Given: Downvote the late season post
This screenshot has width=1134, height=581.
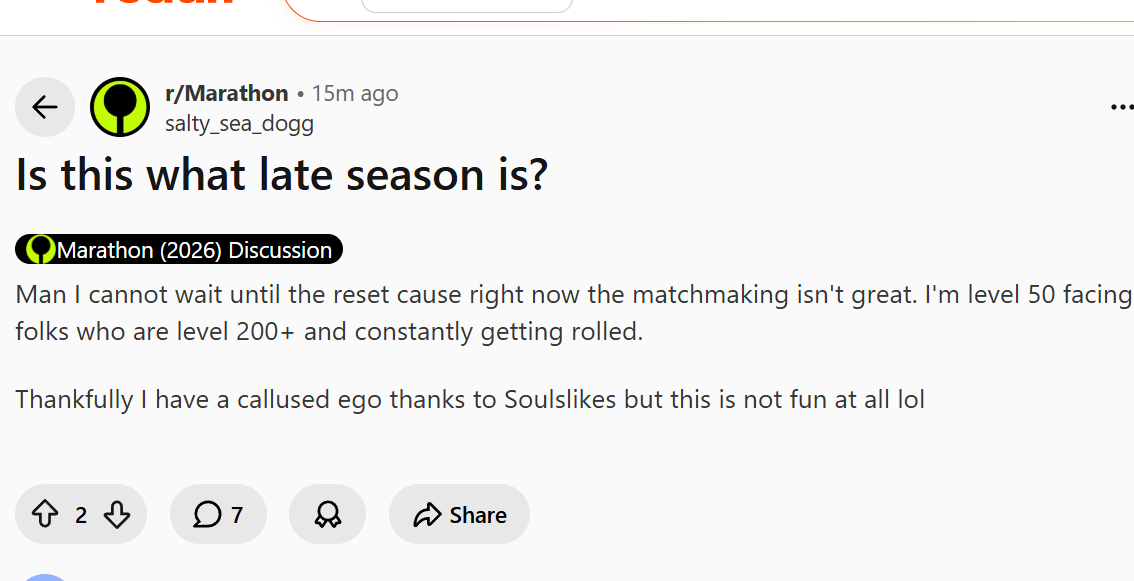Looking at the screenshot, I should click(x=116, y=514).
